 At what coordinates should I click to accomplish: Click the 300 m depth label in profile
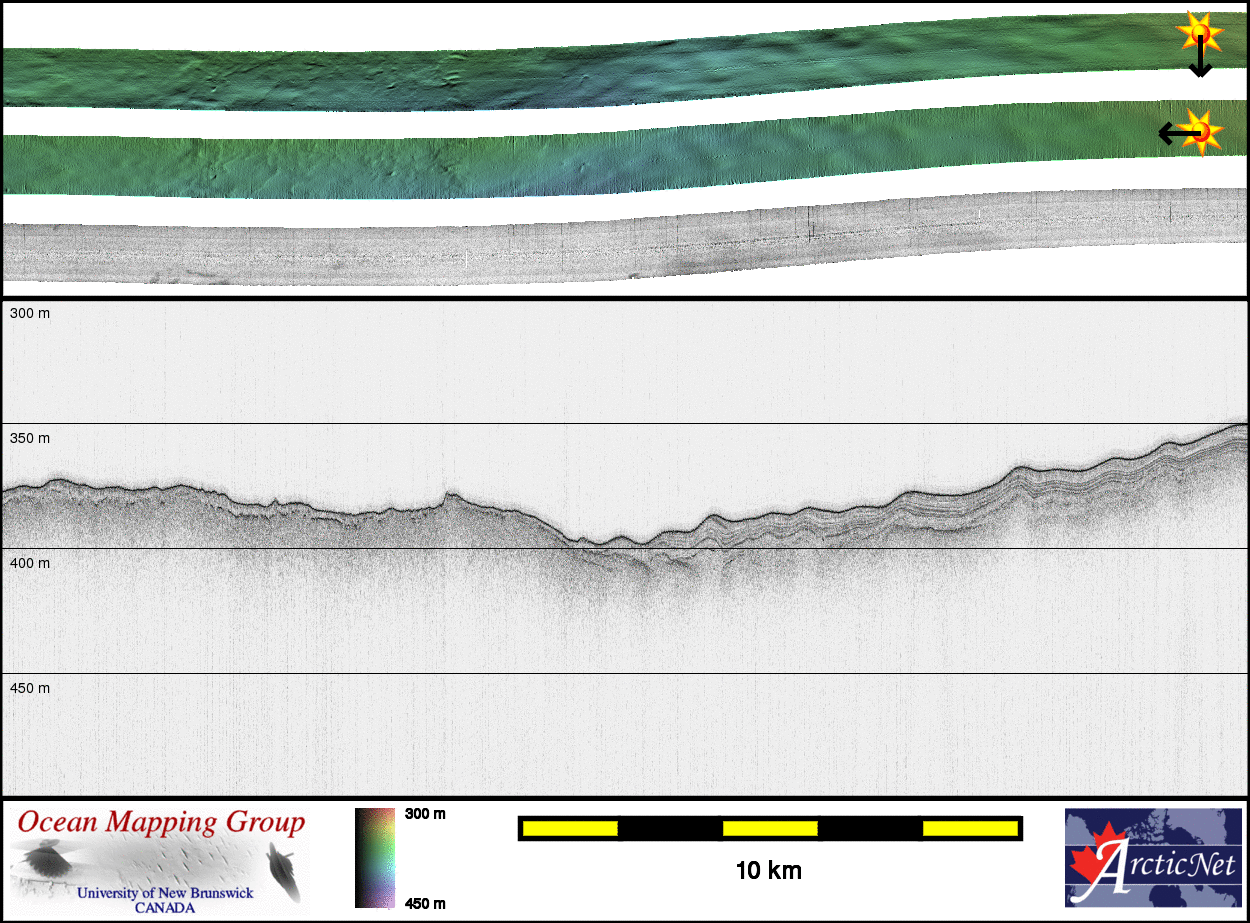coord(30,314)
